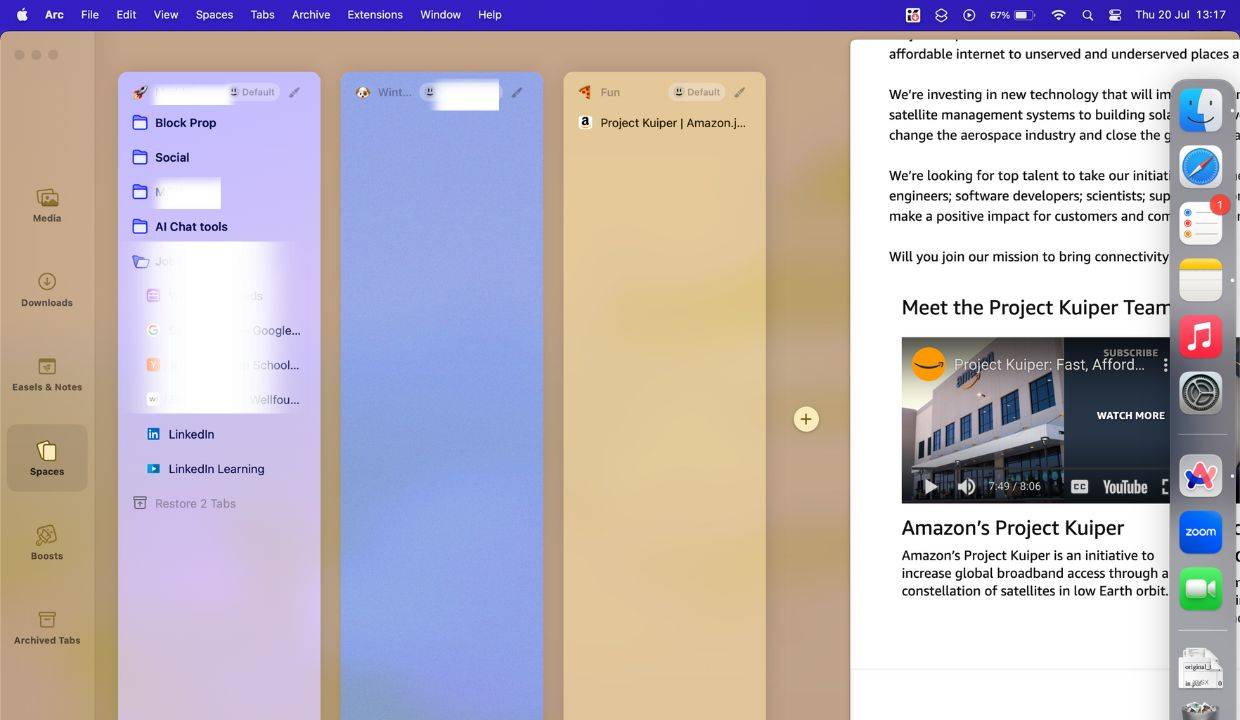Open FaceTime from the Dock
Image resolution: width=1240 pixels, height=720 pixels.
[1200, 590]
